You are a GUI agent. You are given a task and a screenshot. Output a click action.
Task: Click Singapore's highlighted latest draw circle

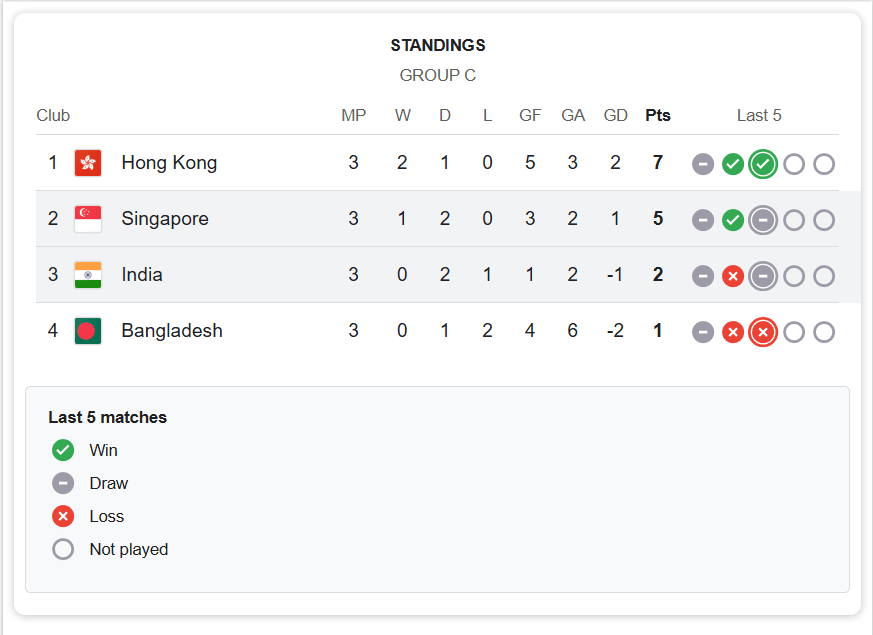pos(763,220)
